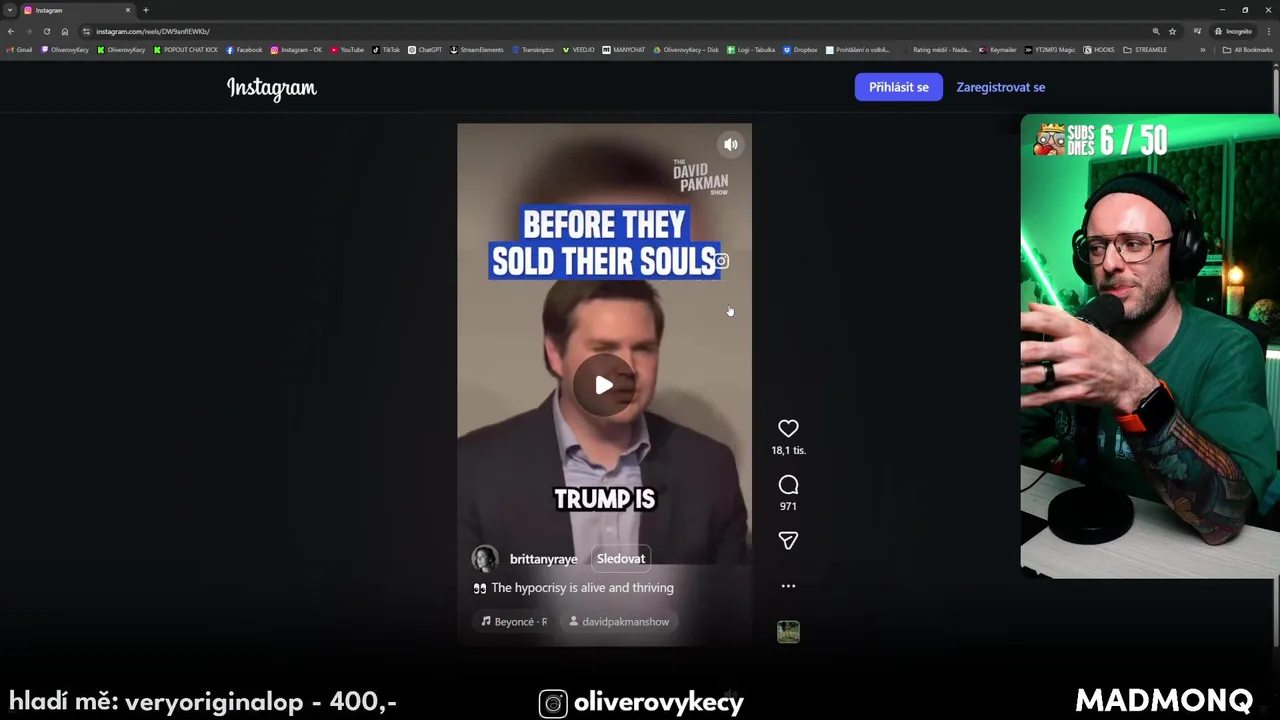
Task: Open the StreamElements bookmark
Action: point(477,50)
